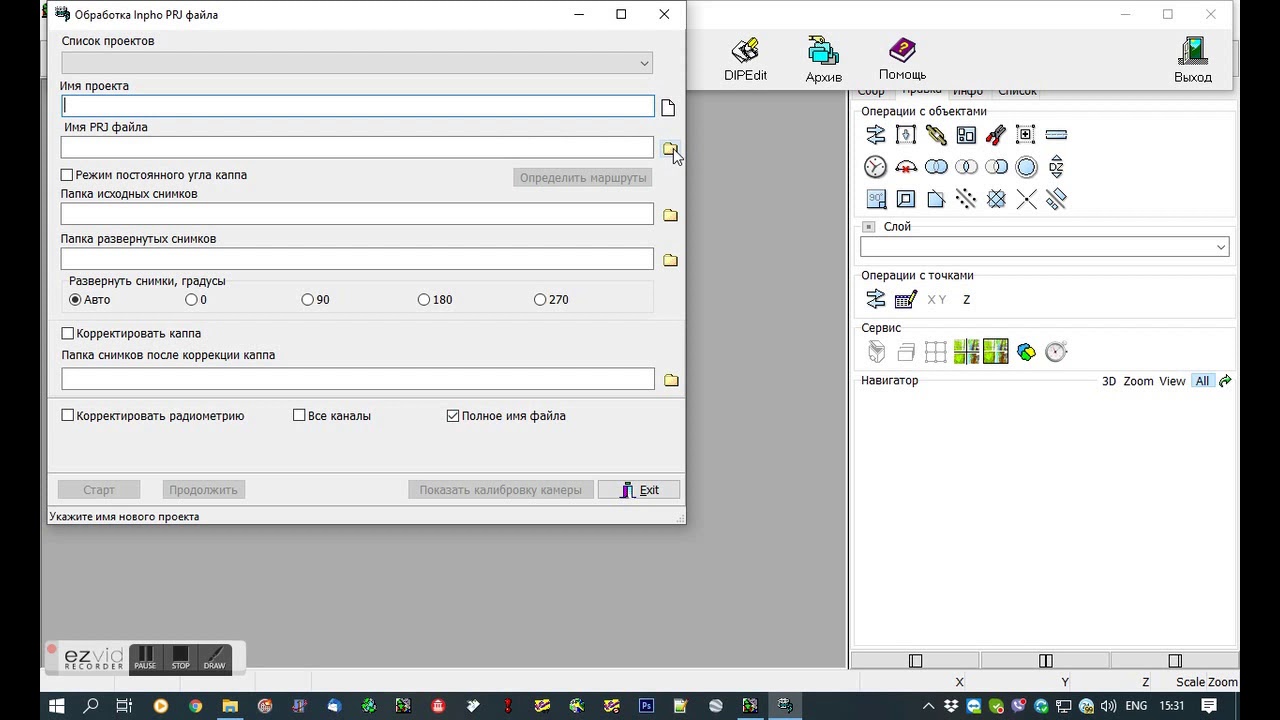The image size is (1280, 720).
Task: Click the new-file icon beside Имя проекта
Action: pos(668,107)
